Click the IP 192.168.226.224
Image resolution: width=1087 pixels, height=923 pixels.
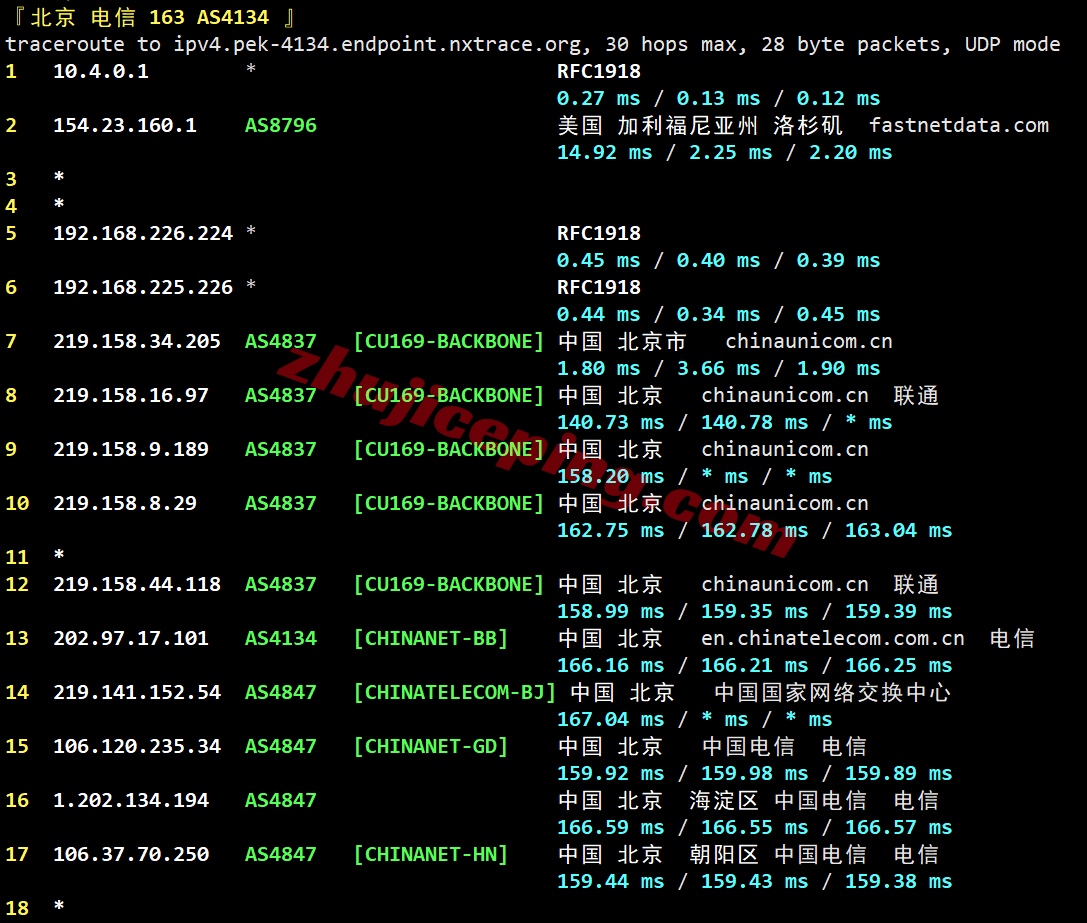coord(143,234)
